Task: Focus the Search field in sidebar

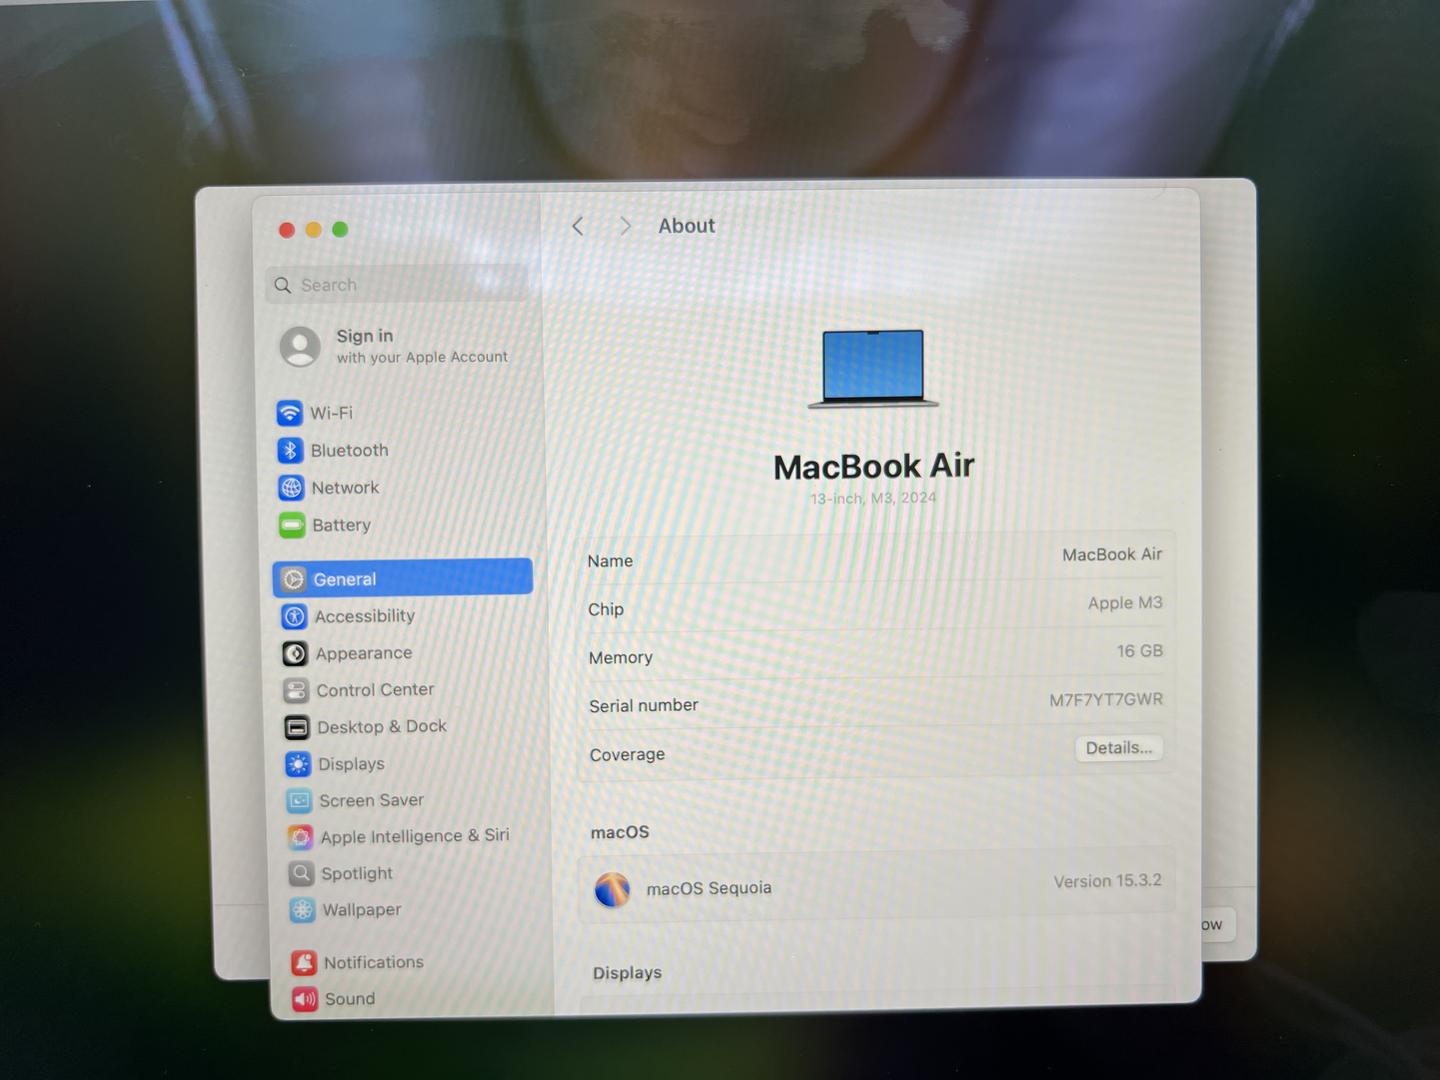Action: pyautogui.click(x=397, y=285)
